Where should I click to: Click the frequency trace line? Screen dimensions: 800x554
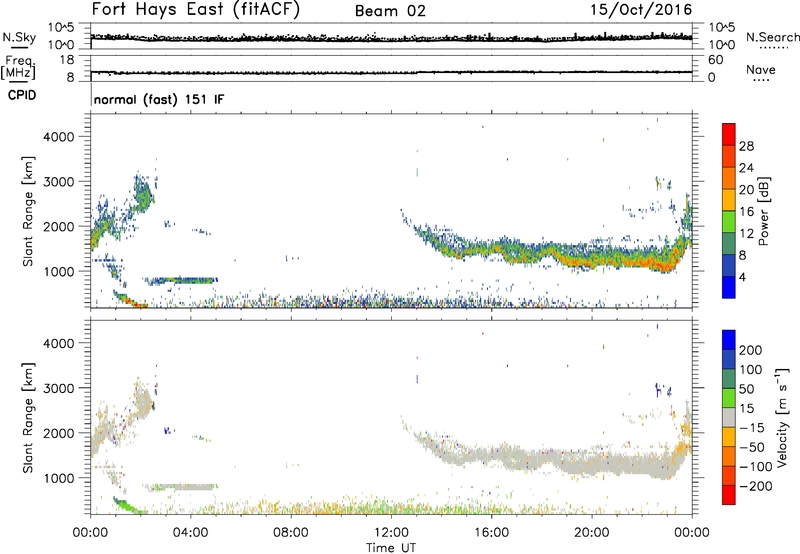point(391,72)
